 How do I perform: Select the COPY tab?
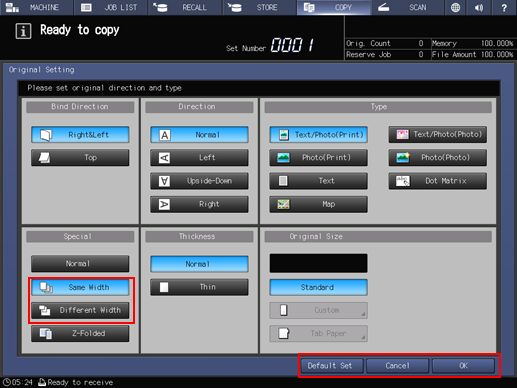[x=334, y=7]
